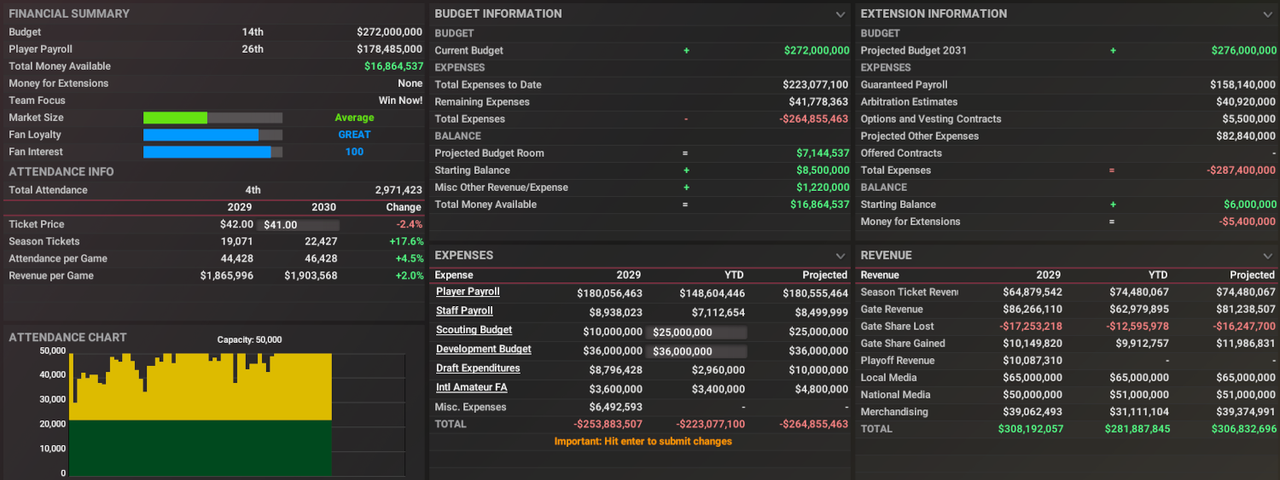Click the Revenue '2029' column header
1280x480 pixels.
click(x=1049, y=275)
